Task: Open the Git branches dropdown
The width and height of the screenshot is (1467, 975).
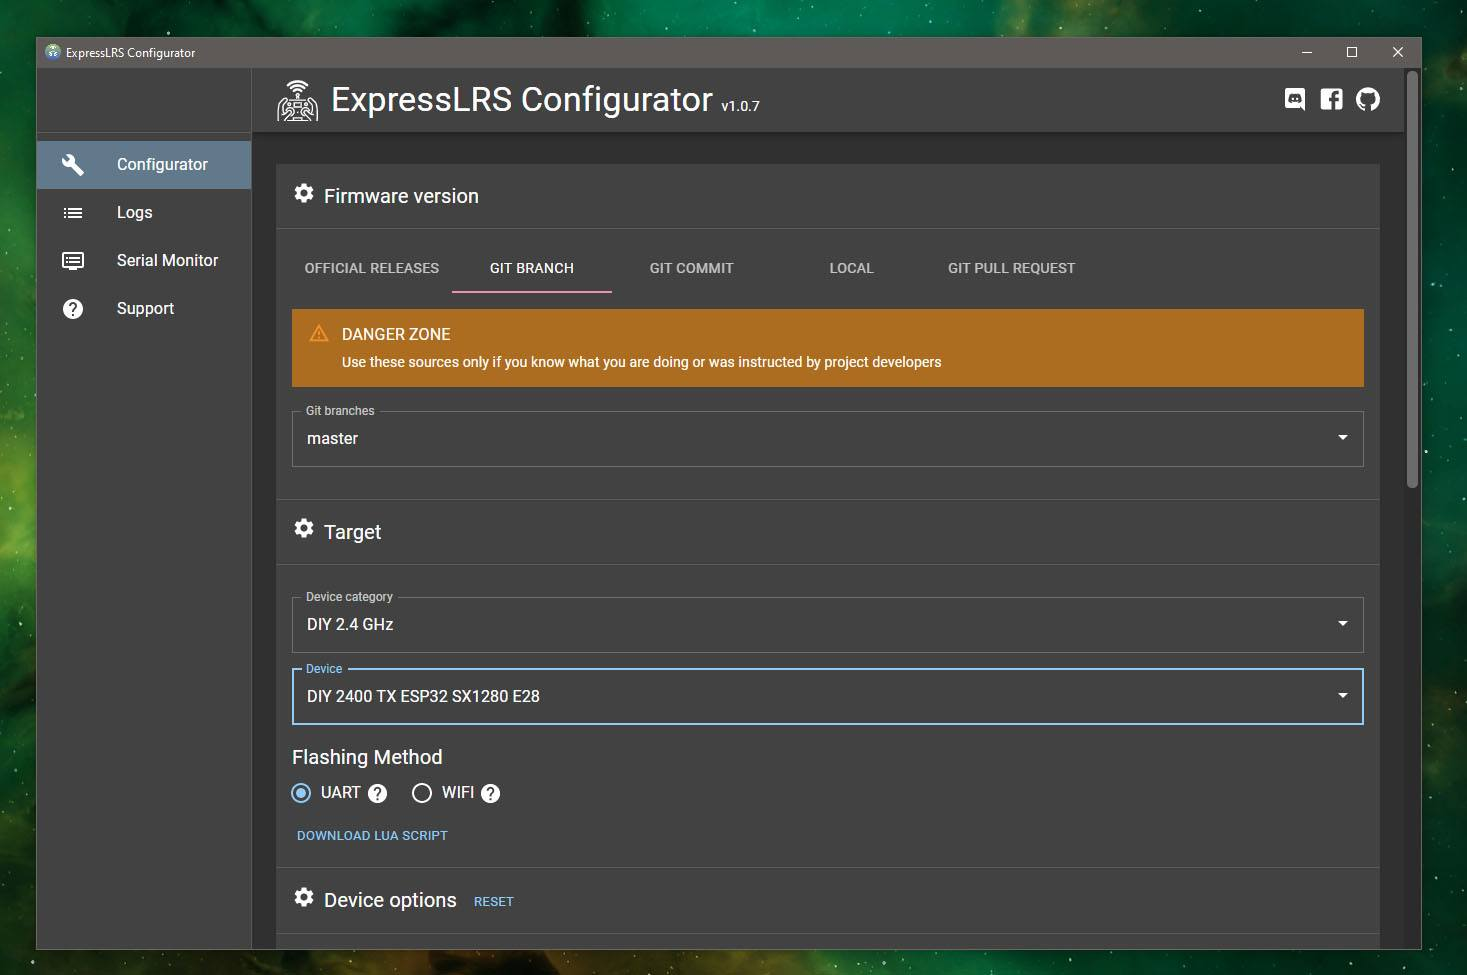Action: pos(827,439)
